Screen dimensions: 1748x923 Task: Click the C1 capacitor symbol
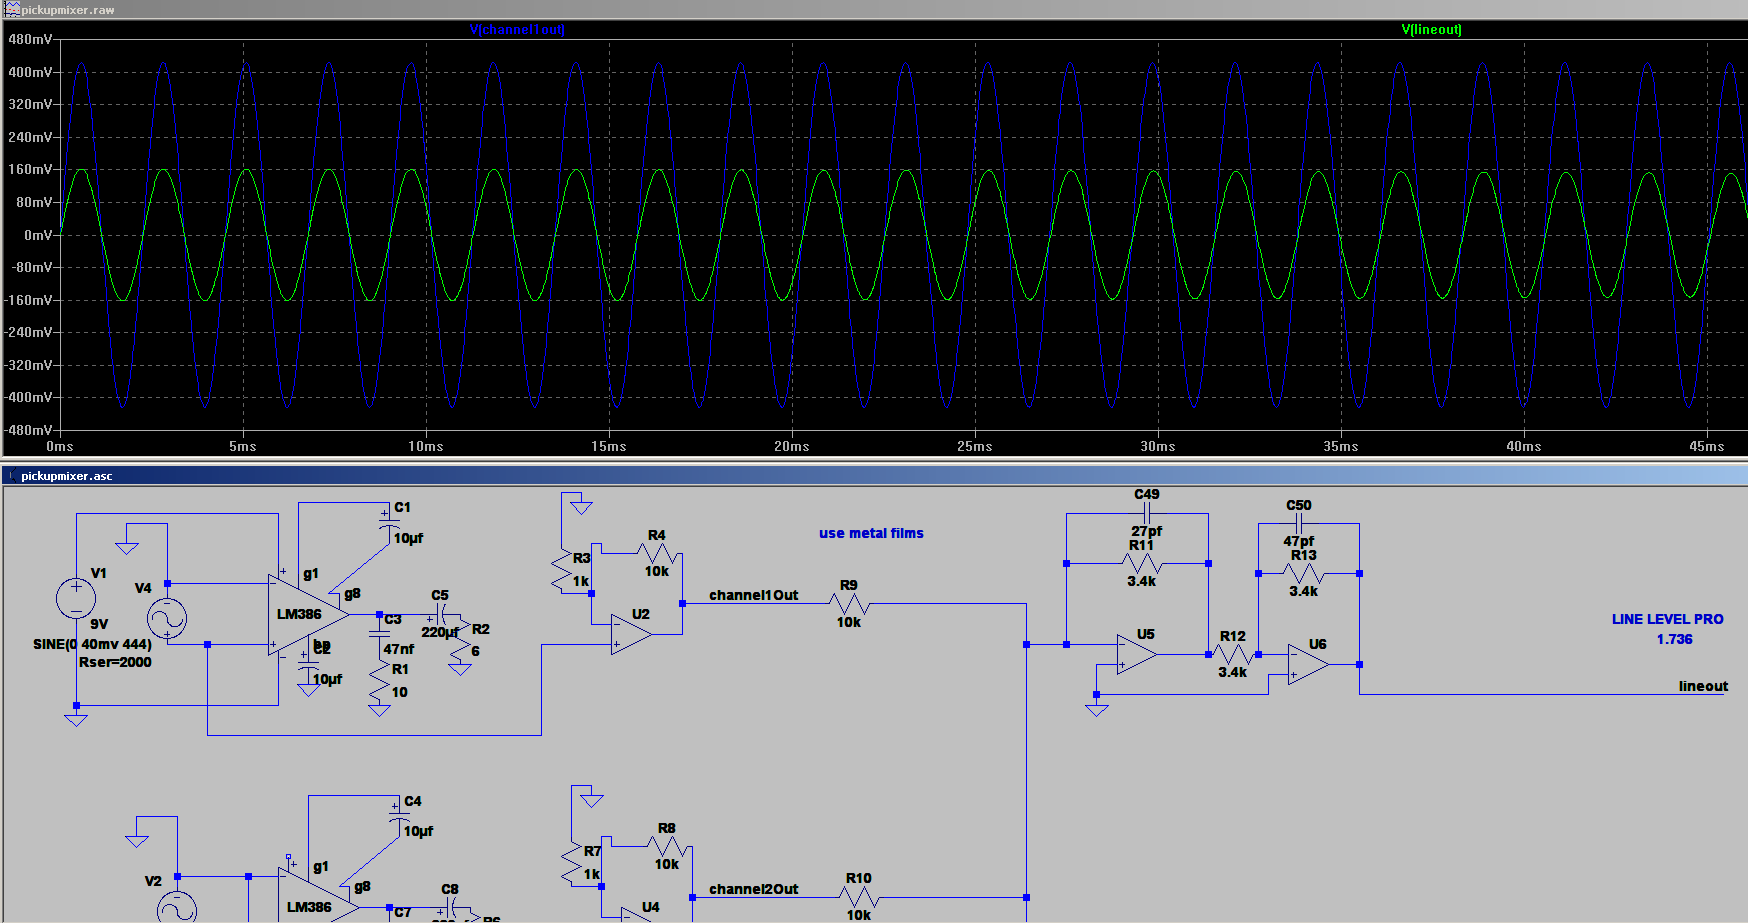click(x=388, y=525)
